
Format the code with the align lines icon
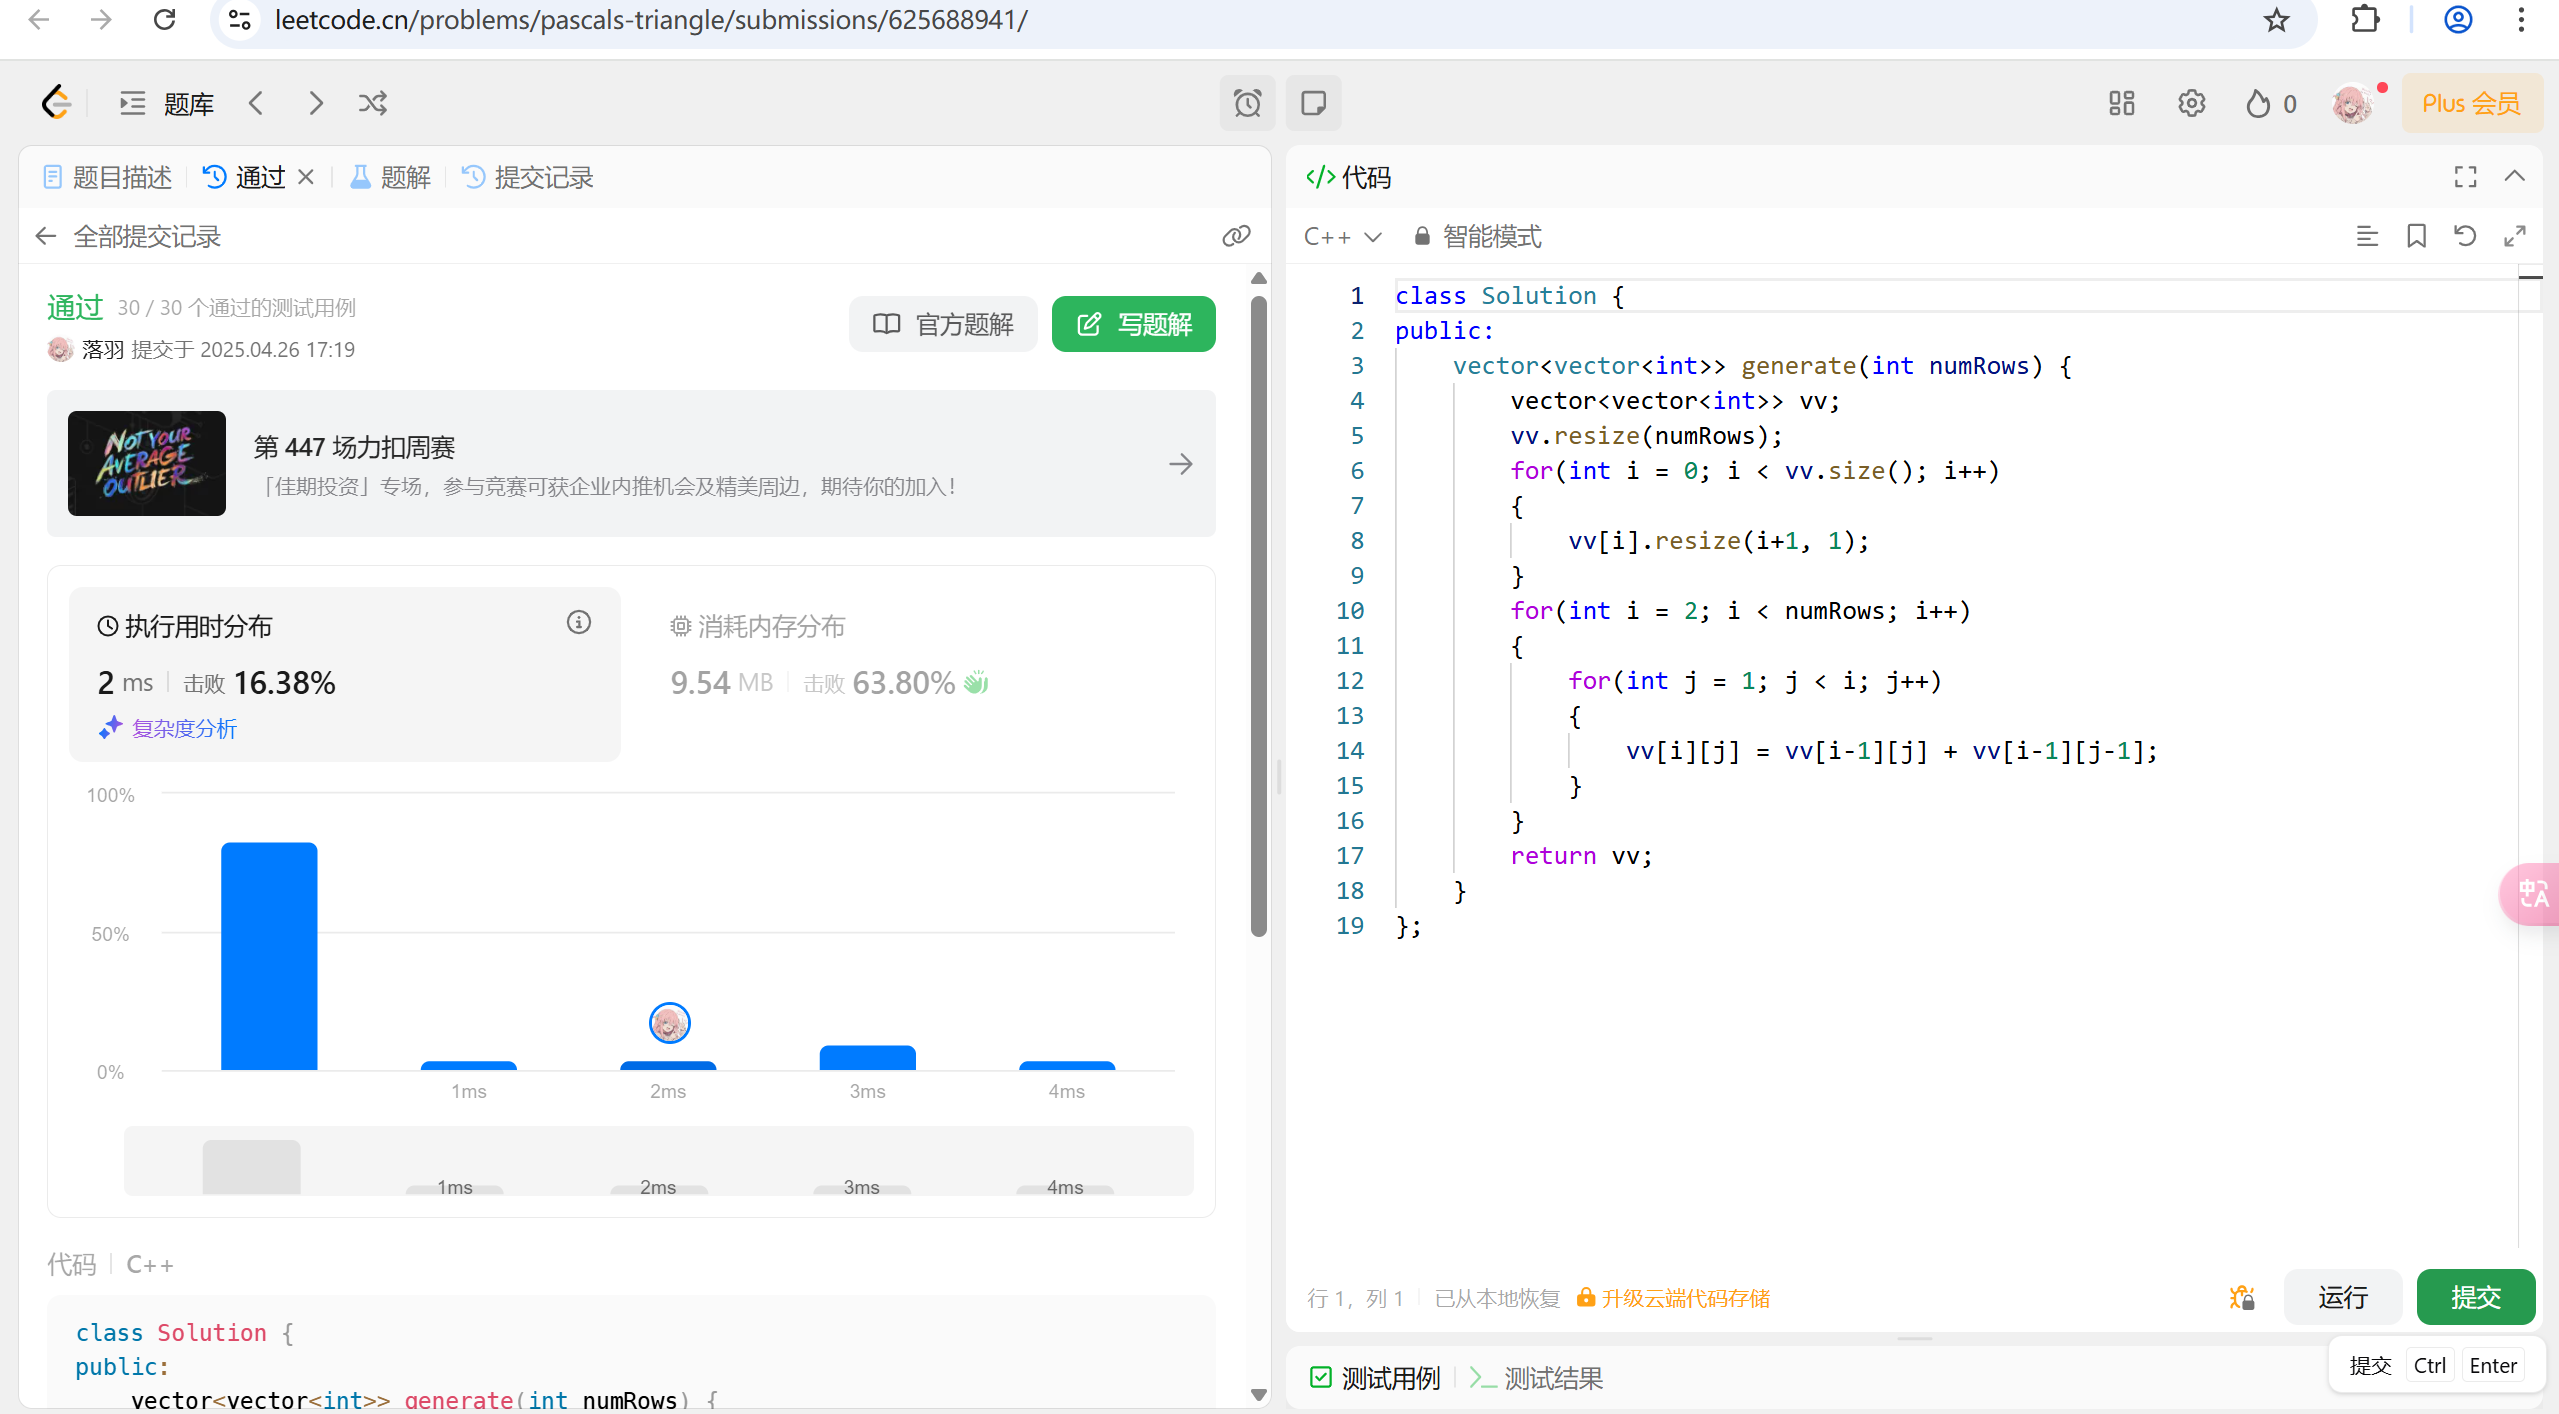pyautogui.click(x=2366, y=236)
